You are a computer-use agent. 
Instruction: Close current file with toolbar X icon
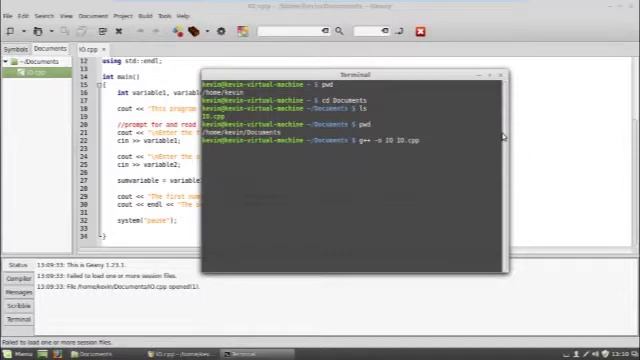click(119, 31)
